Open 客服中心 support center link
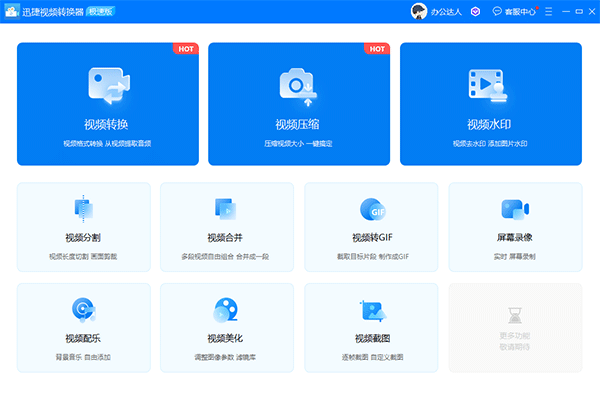The width and height of the screenshot is (600, 400). [x=520, y=12]
